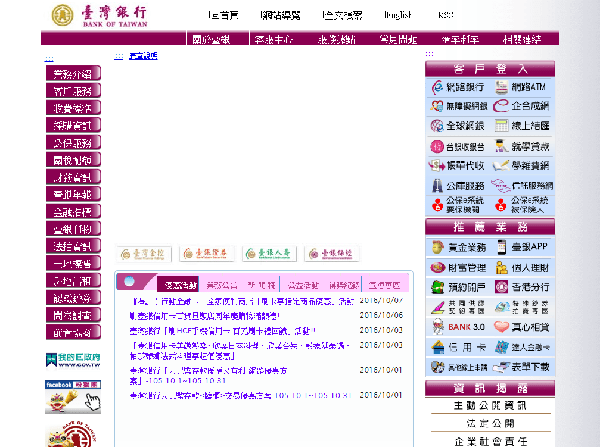Open the 業務介紹 sidebar button
Image resolution: width=600 pixels, height=447 pixels.
(73, 73)
